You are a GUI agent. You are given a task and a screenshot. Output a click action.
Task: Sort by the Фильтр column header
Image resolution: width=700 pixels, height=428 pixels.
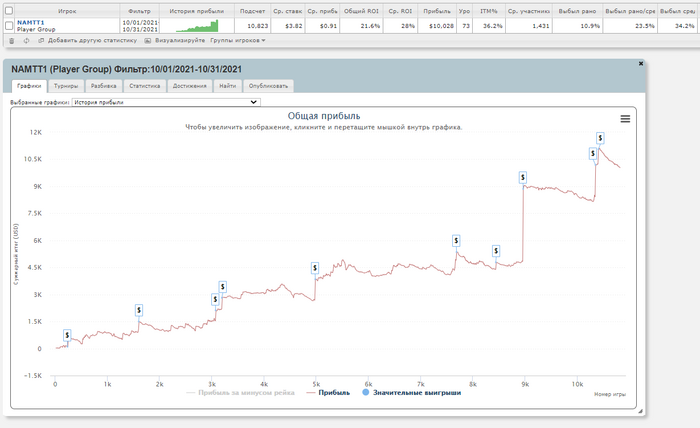(x=139, y=11)
